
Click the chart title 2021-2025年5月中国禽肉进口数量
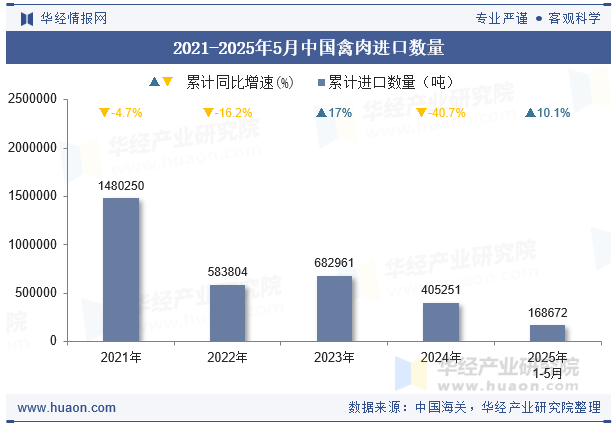pos(308,48)
